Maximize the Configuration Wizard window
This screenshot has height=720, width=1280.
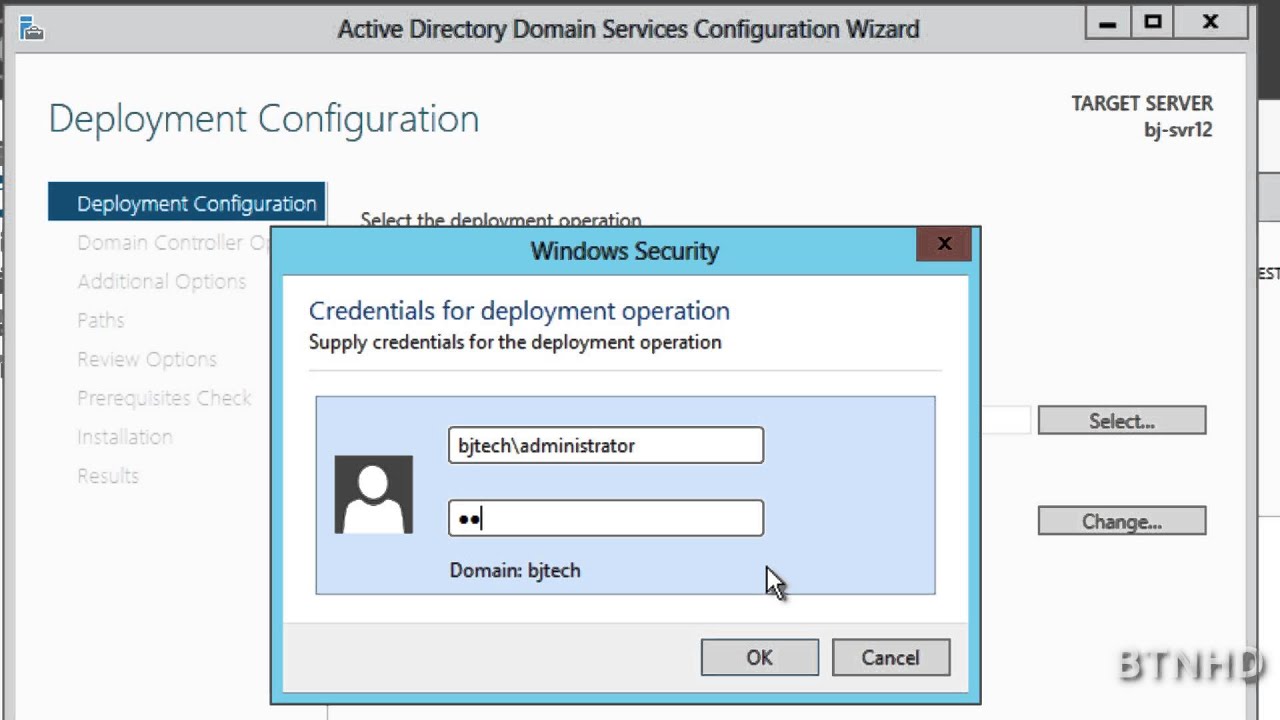click(1153, 22)
